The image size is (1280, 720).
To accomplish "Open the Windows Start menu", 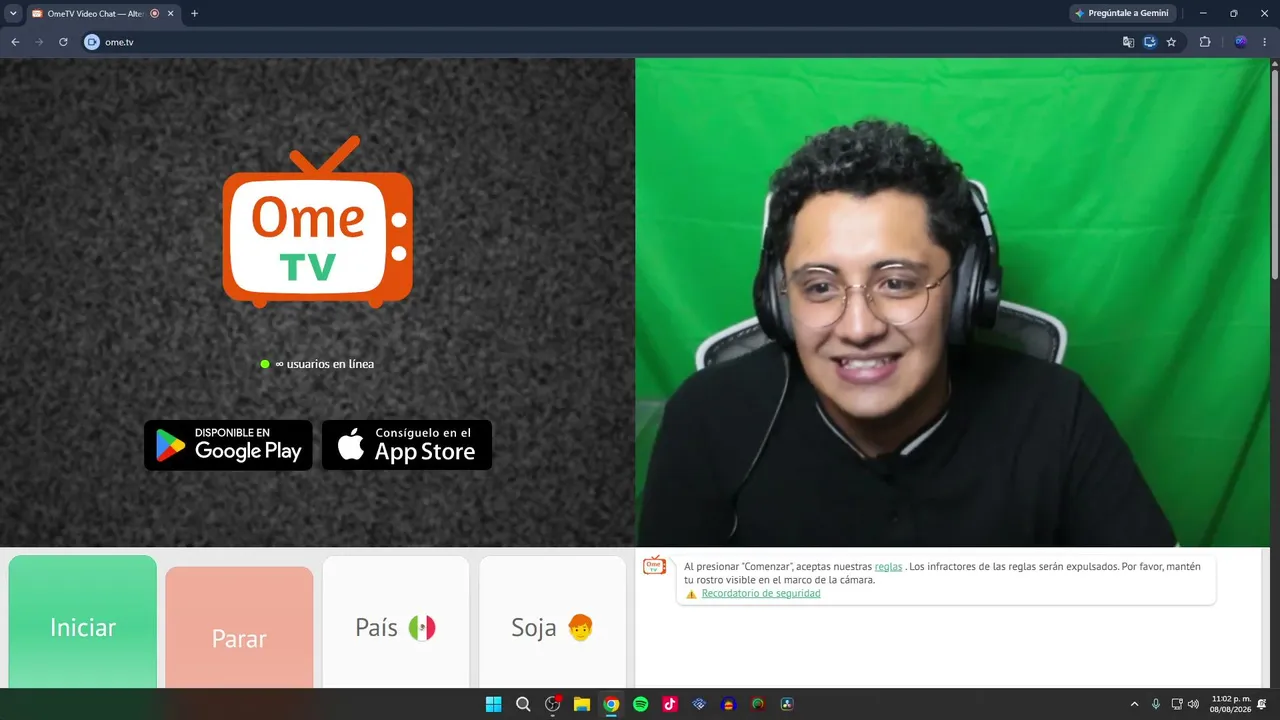I will (x=493, y=704).
